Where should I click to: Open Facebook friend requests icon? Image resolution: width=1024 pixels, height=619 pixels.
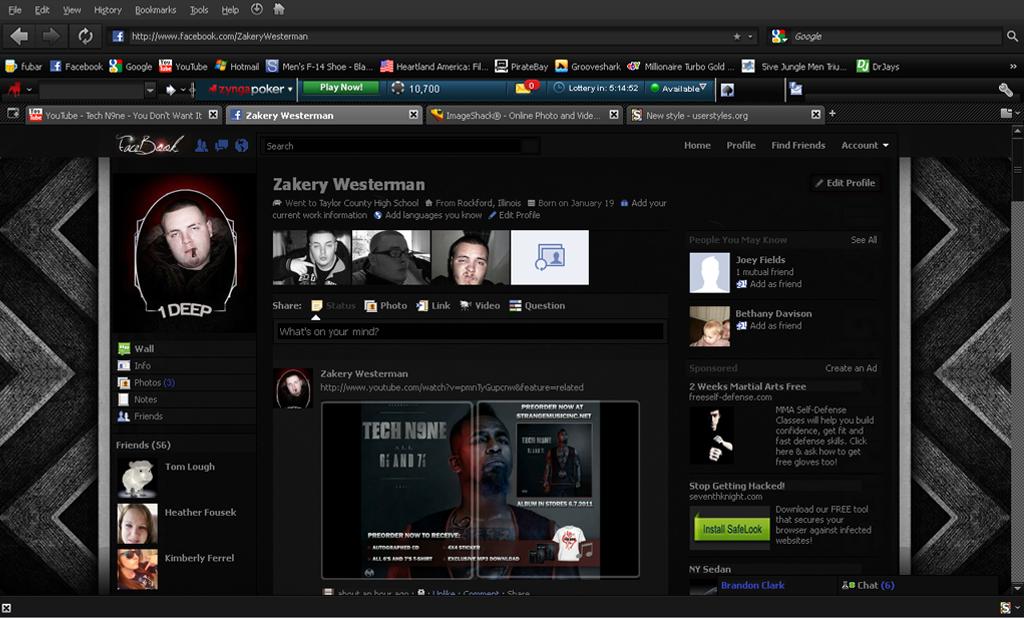tap(201, 146)
